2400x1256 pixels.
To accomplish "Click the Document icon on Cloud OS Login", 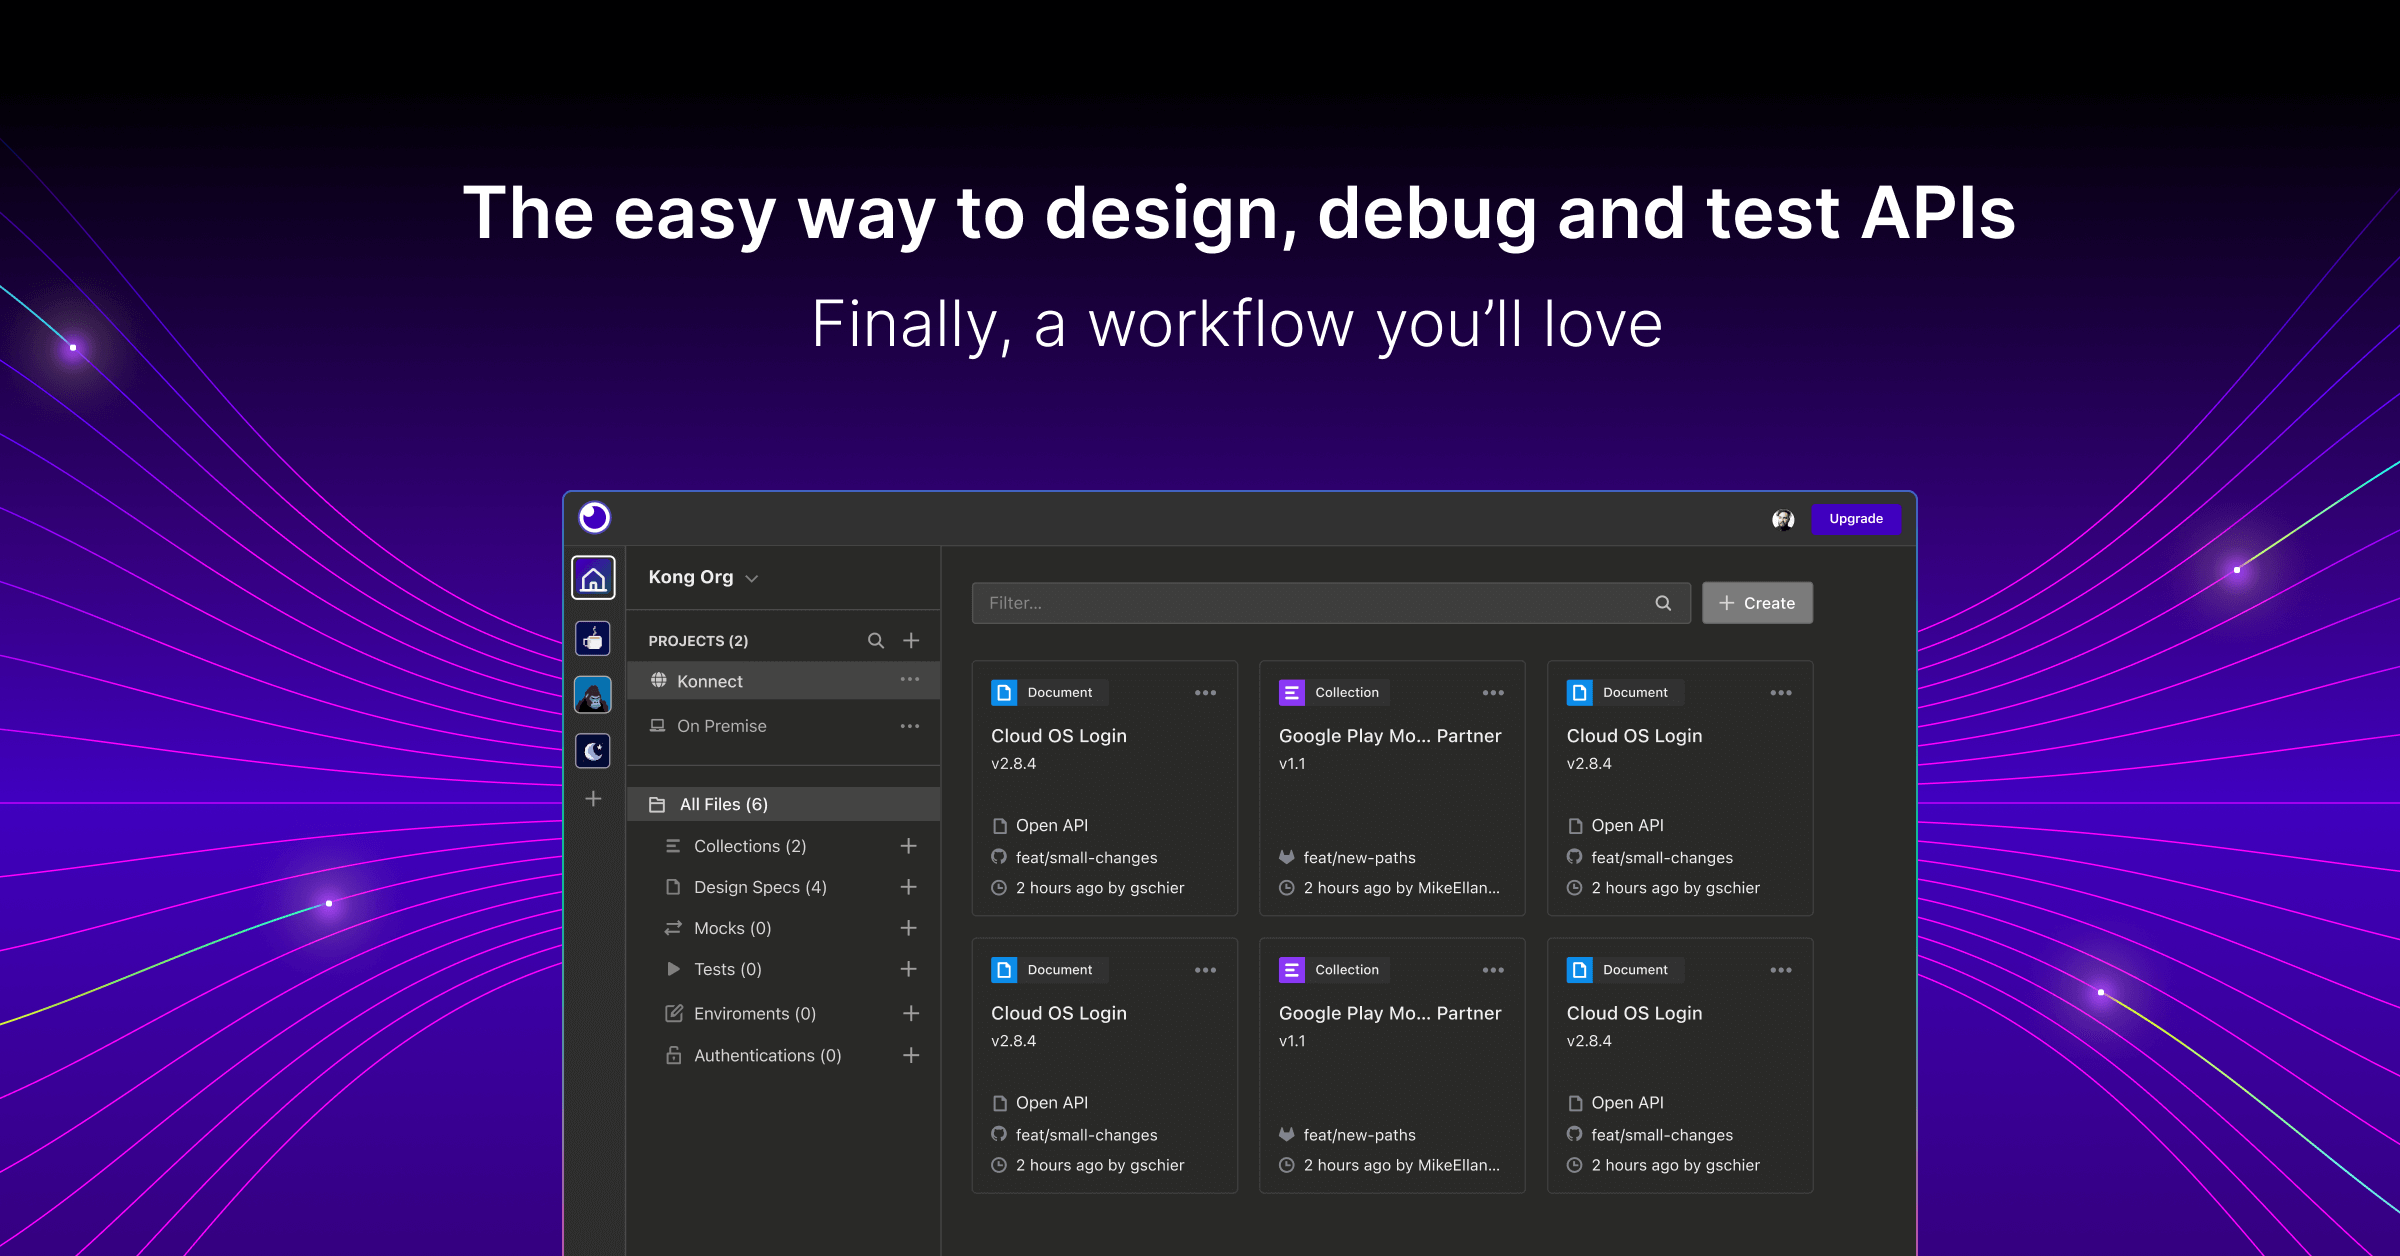I will [x=1006, y=691].
